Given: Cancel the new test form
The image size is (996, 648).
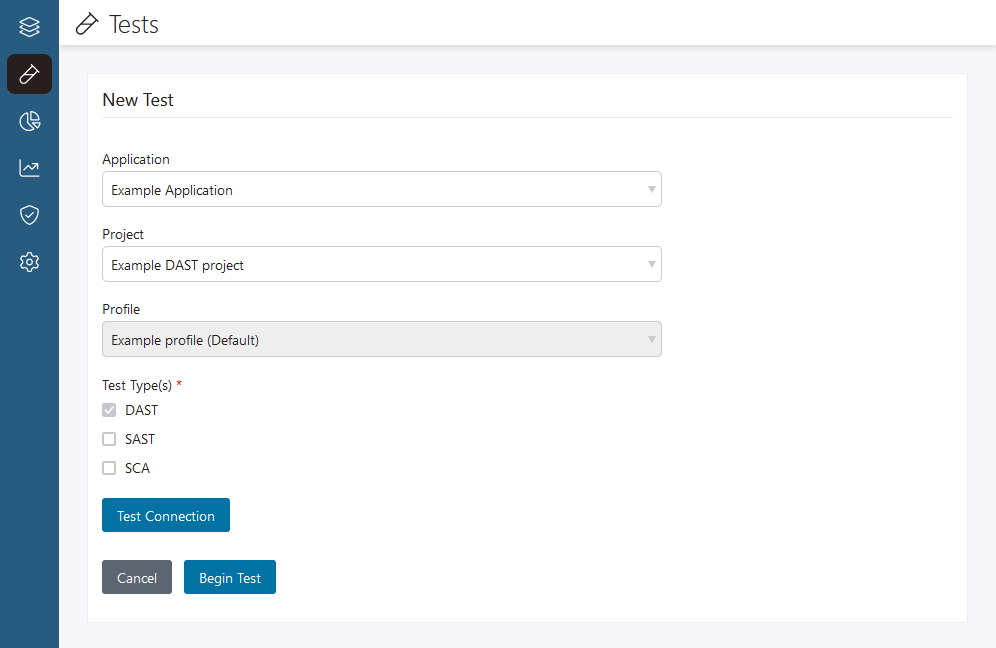Looking at the screenshot, I should pos(137,578).
